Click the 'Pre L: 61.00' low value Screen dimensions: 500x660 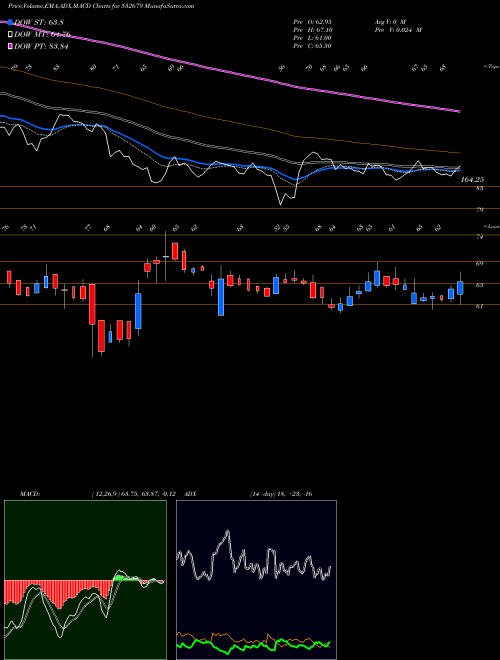coord(312,38)
